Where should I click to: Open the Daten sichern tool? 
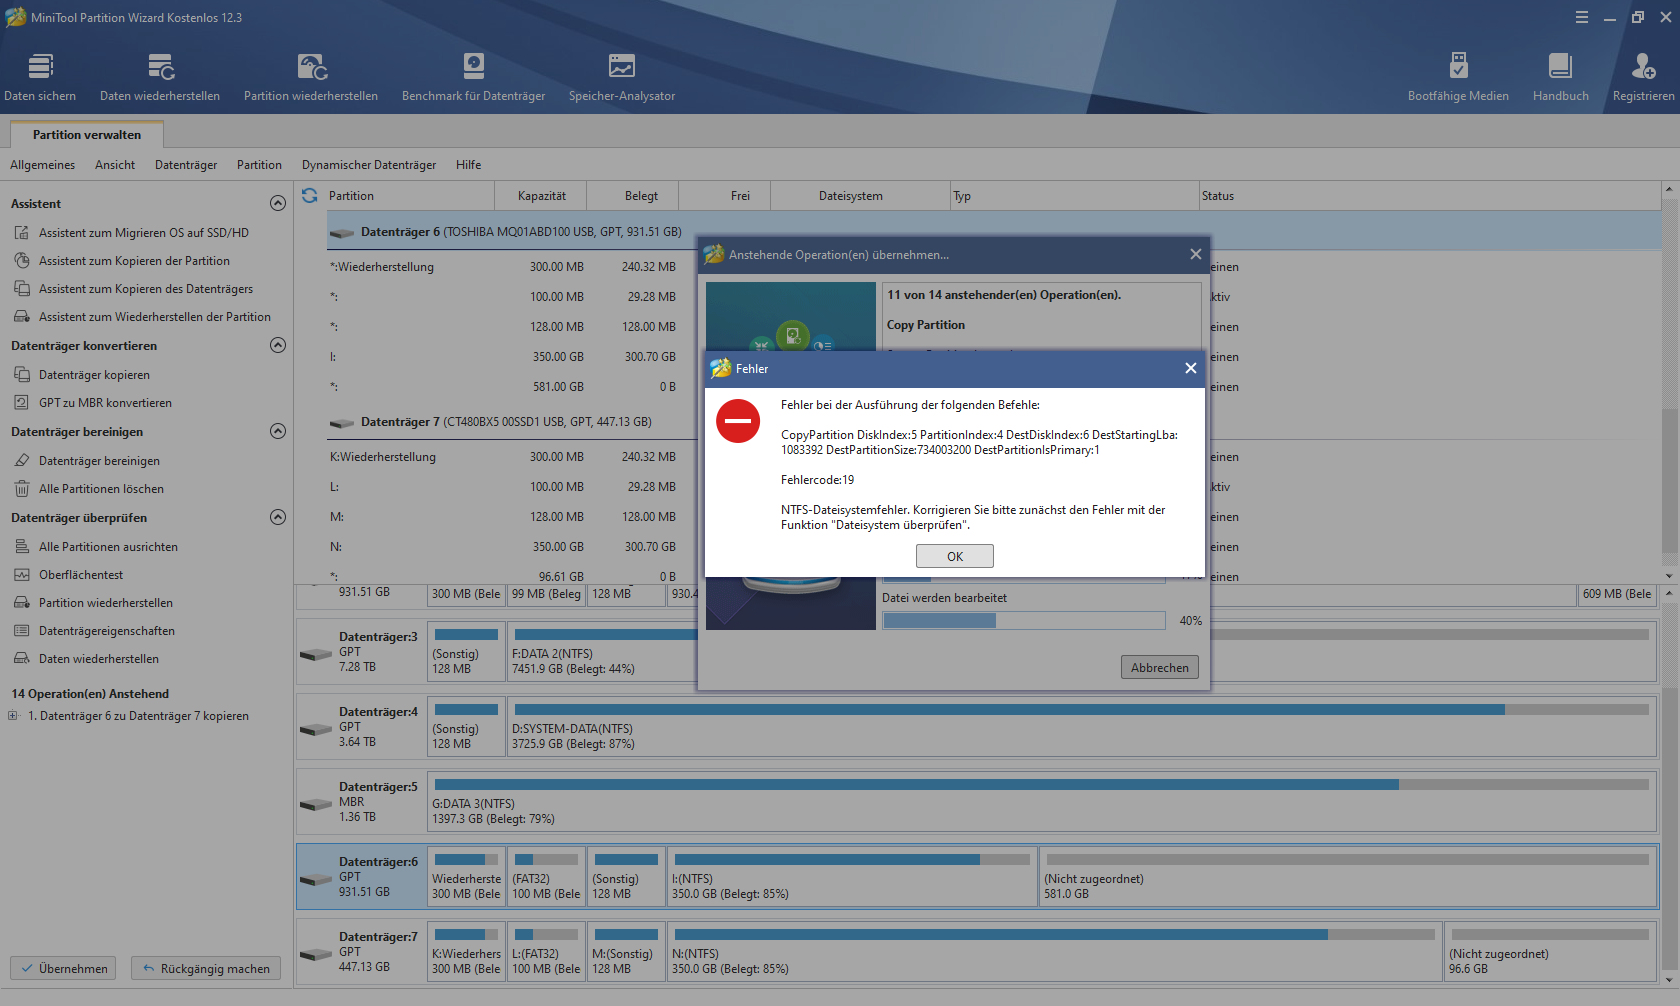(40, 77)
